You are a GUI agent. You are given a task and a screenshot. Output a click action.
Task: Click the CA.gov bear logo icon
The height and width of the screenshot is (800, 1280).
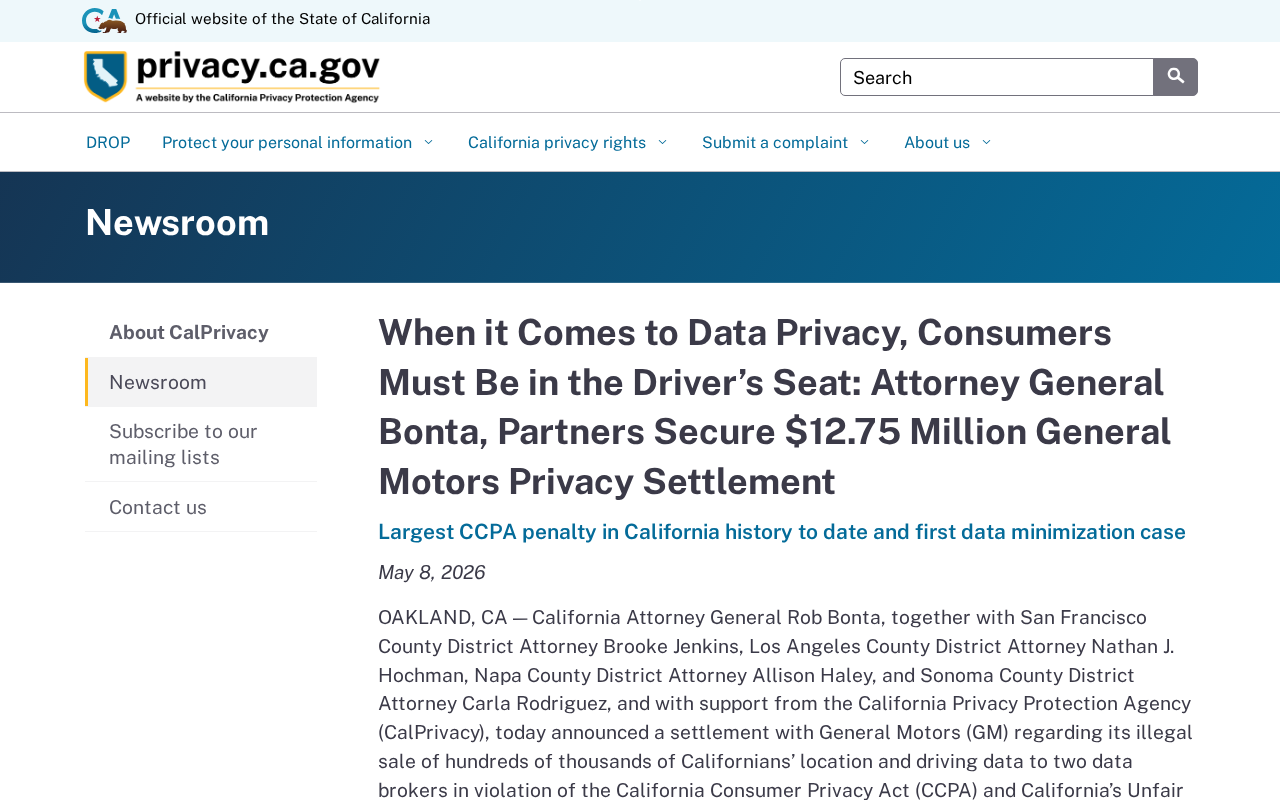[x=104, y=20]
